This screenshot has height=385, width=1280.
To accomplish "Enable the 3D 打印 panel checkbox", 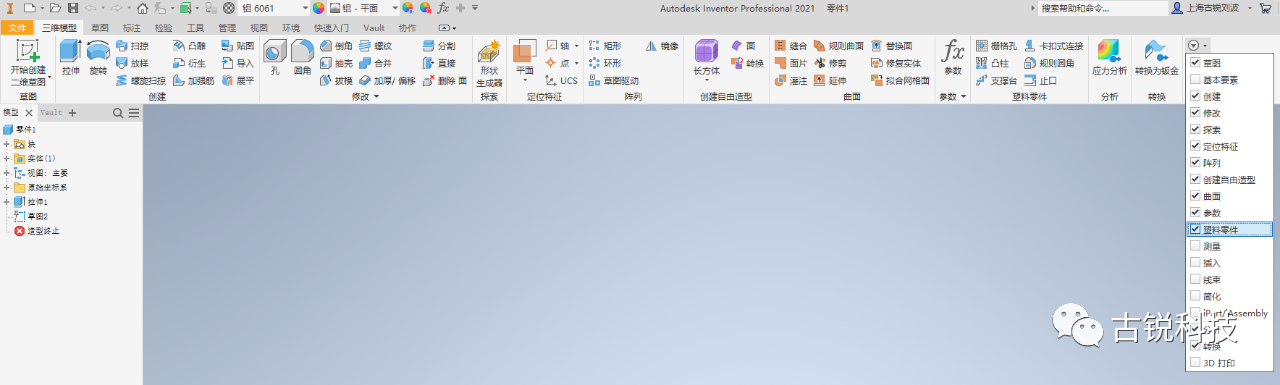I will [1195, 362].
